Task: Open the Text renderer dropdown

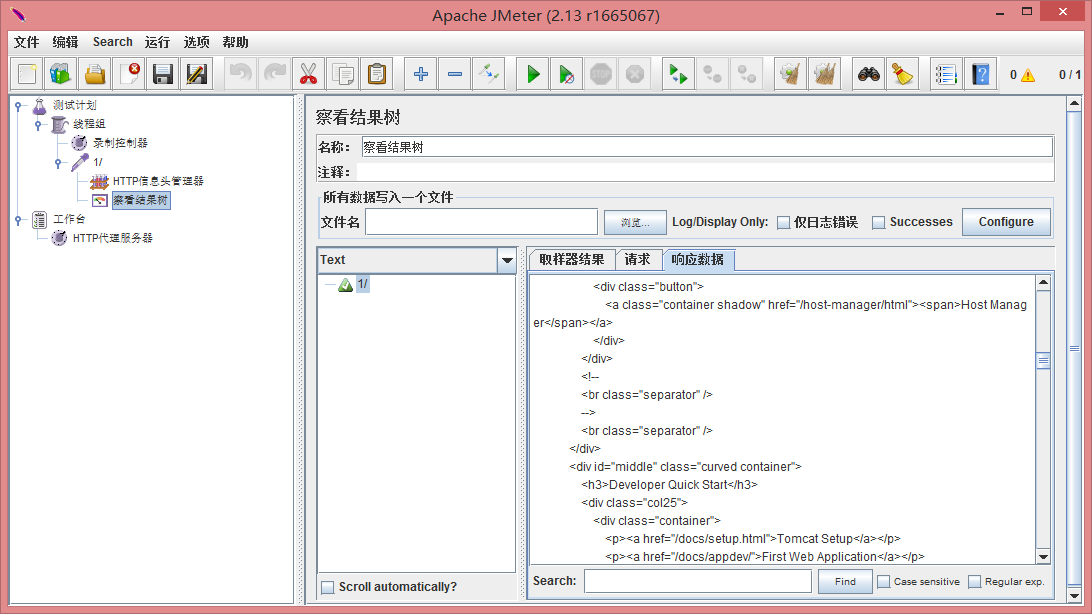Action: [x=507, y=260]
